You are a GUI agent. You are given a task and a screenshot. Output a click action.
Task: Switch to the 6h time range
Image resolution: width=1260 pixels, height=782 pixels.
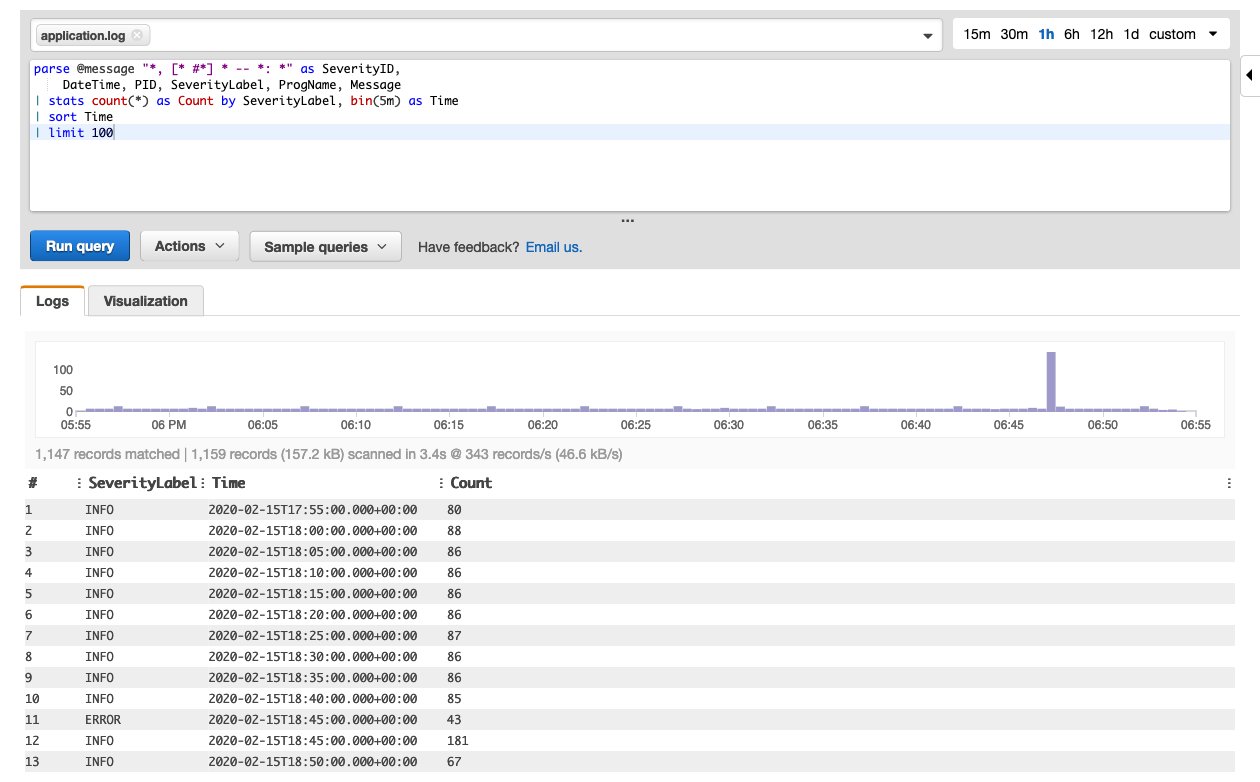pyautogui.click(x=1072, y=34)
